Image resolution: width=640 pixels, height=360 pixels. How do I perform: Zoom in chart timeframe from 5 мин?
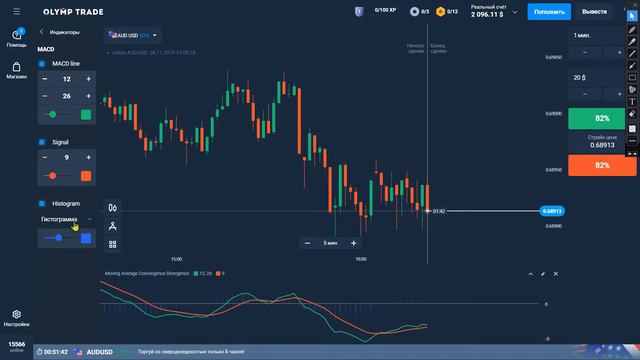[353, 243]
